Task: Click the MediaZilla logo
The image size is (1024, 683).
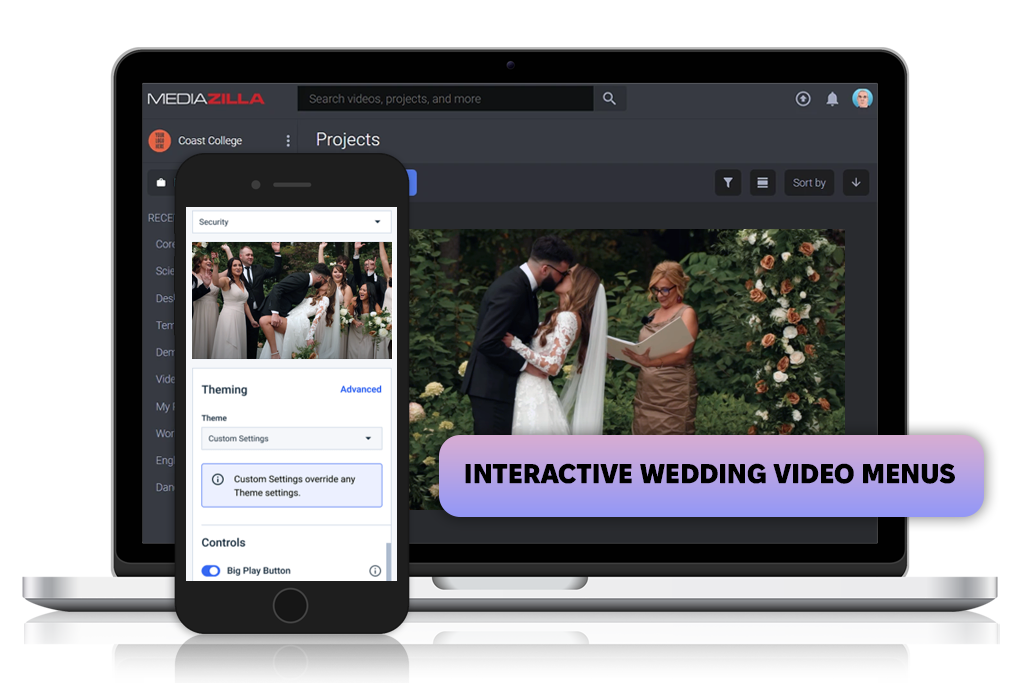Action: [206, 99]
